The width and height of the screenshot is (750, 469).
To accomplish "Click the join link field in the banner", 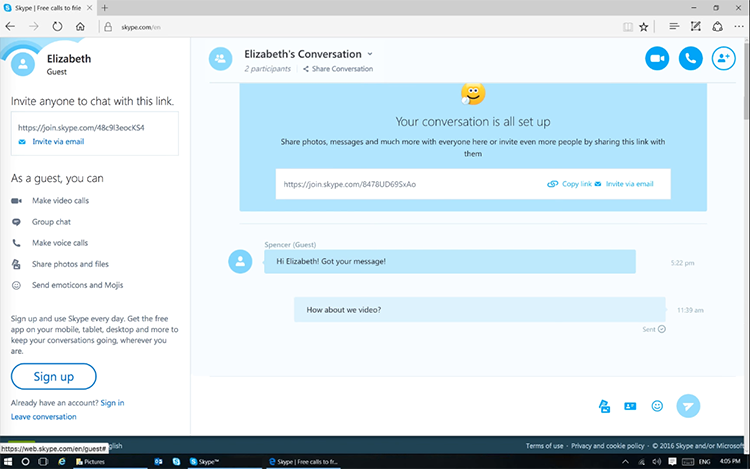I will click(473, 184).
